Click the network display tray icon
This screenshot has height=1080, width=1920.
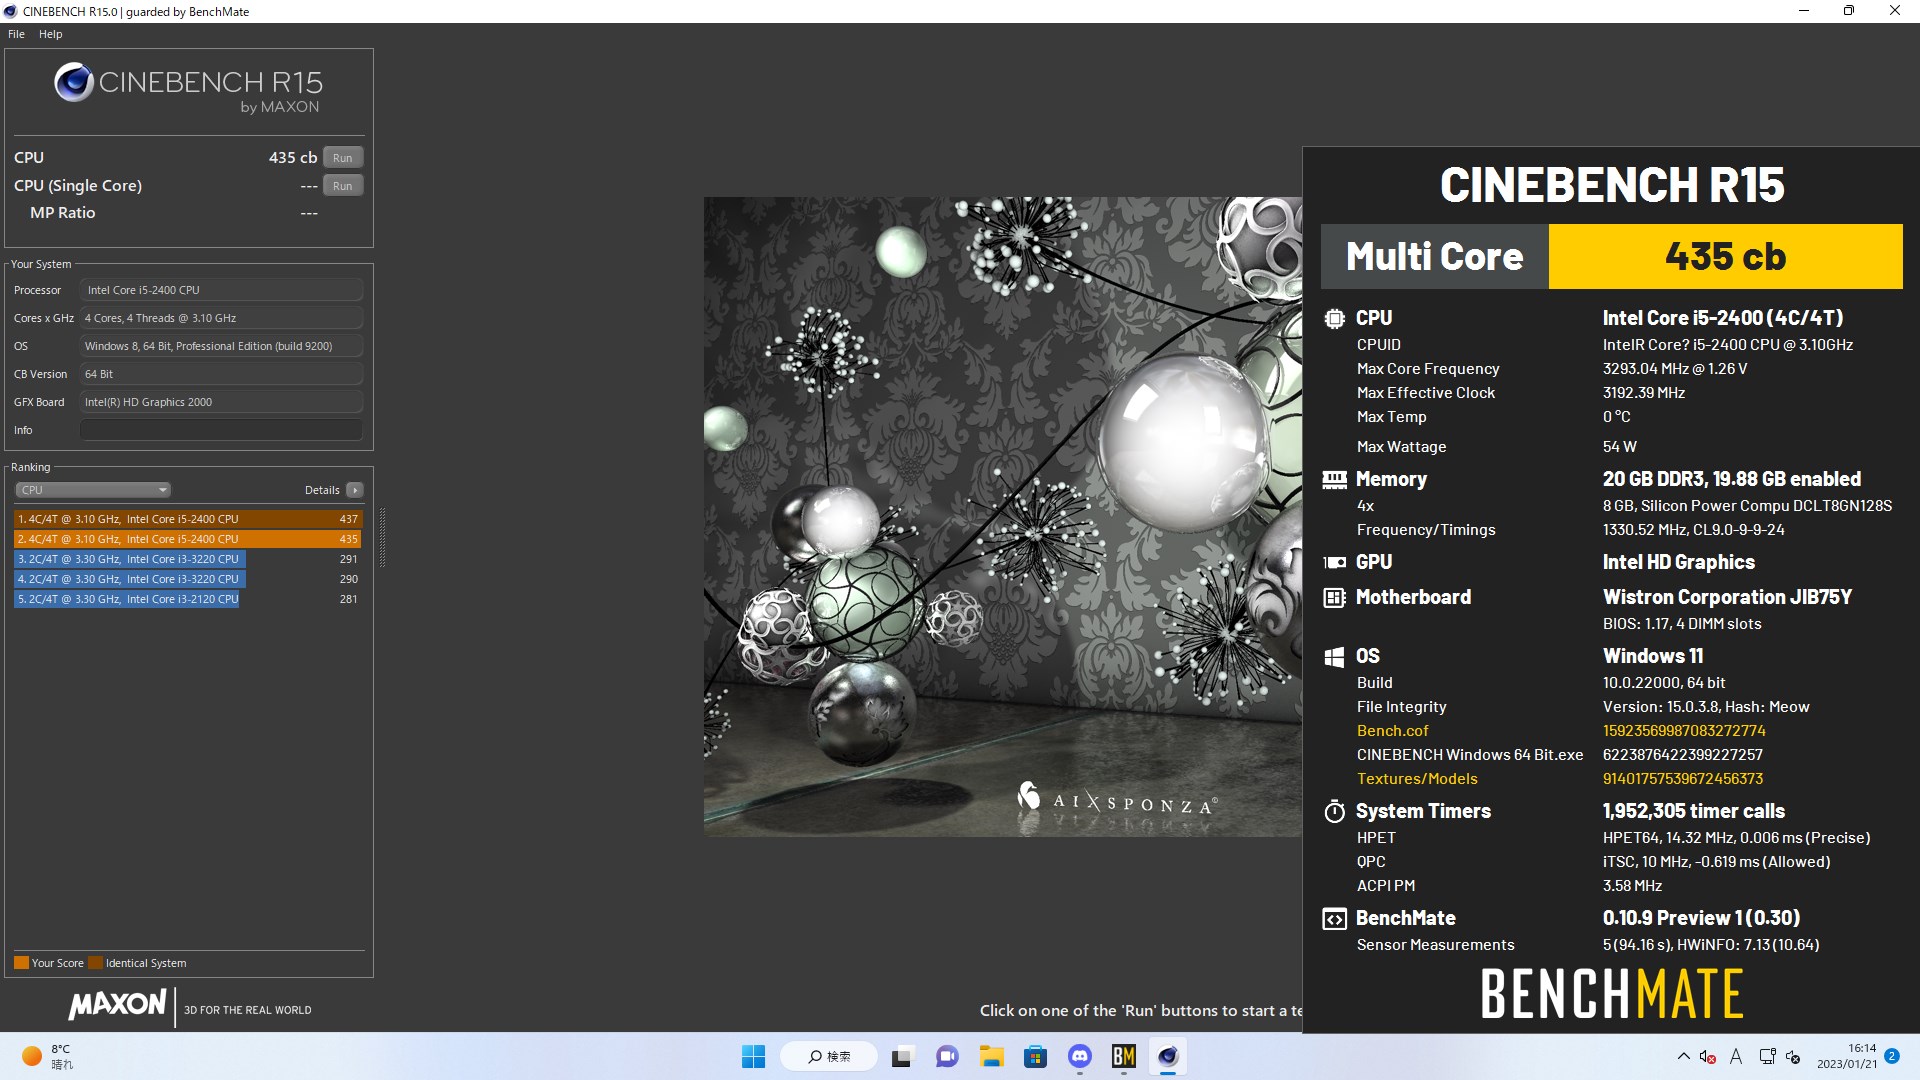click(1767, 1056)
